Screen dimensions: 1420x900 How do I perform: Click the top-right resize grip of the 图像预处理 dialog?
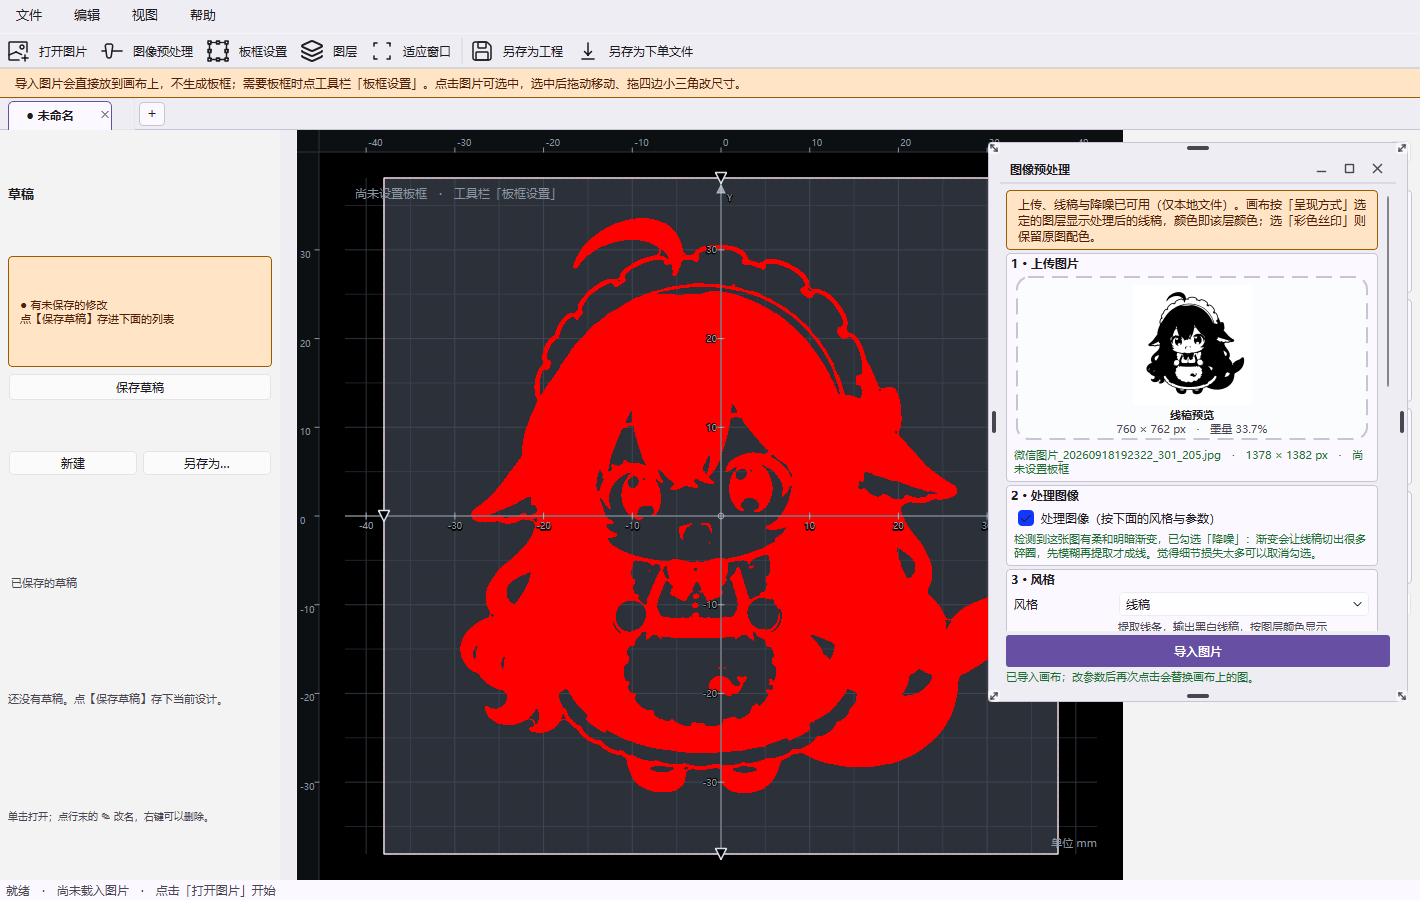coord(1402,148)
